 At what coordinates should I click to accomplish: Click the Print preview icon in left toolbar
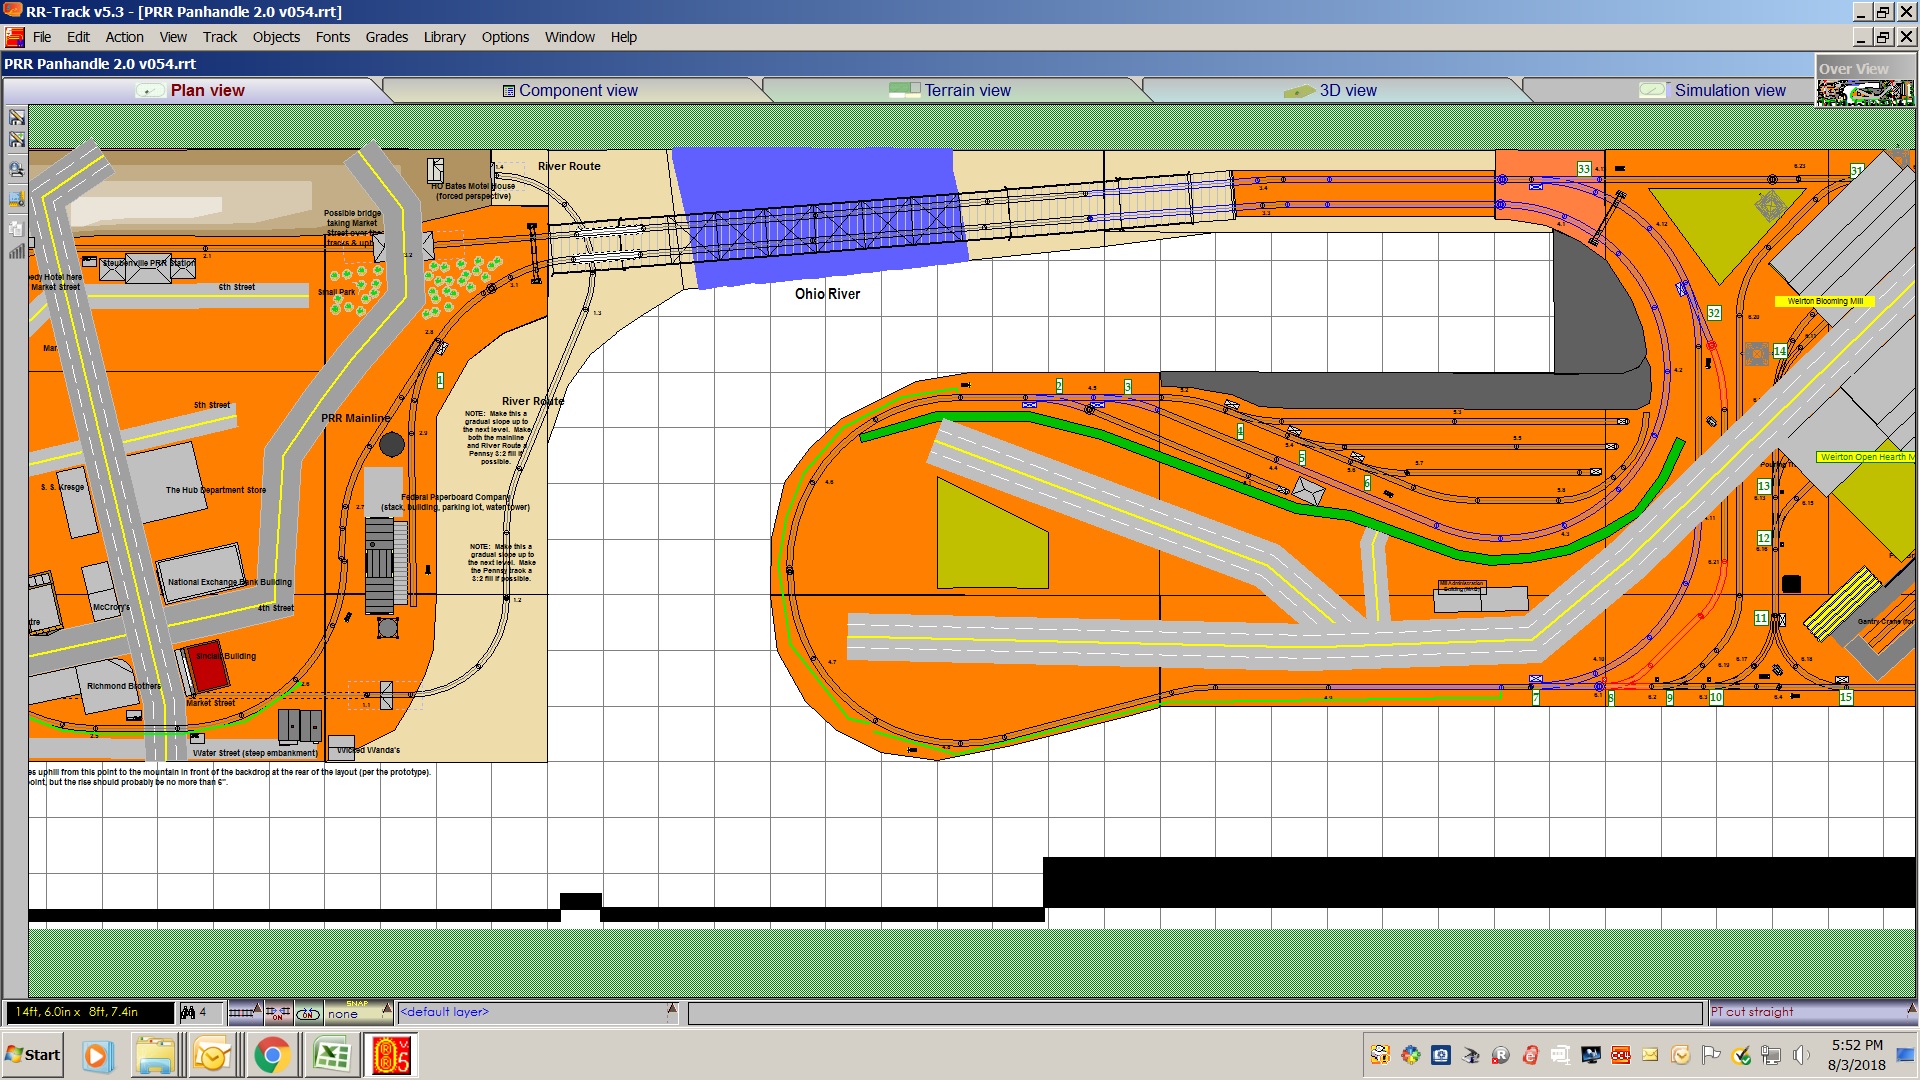17,170
